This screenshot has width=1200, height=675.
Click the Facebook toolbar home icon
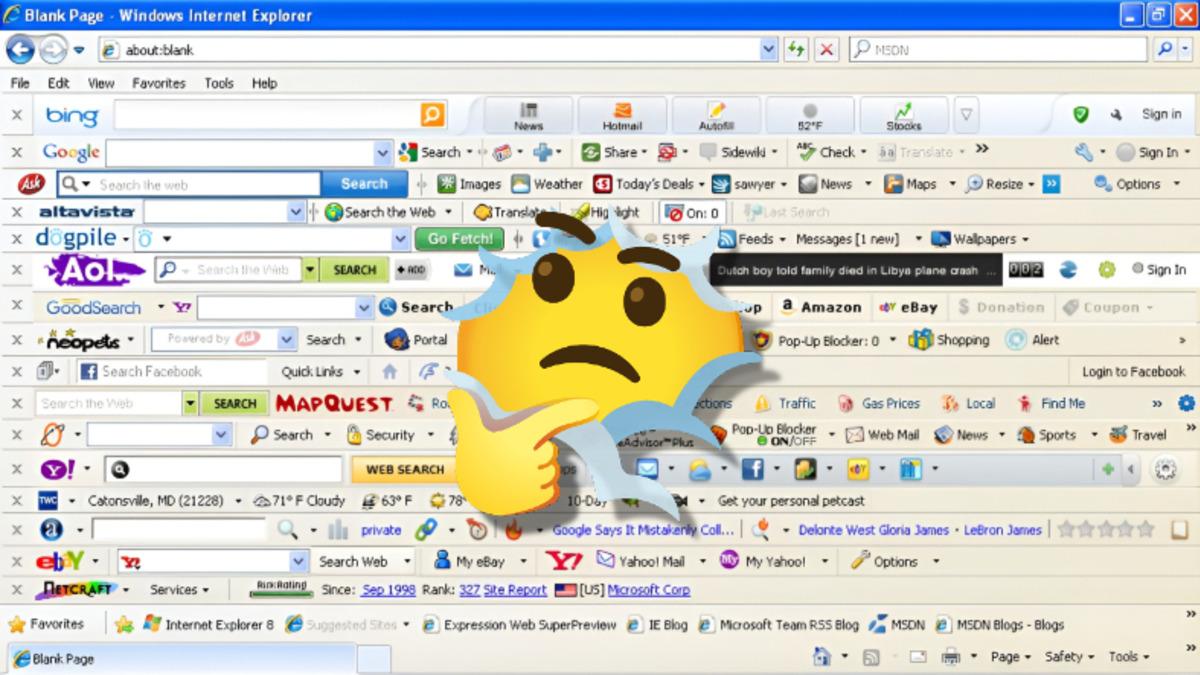389,371
